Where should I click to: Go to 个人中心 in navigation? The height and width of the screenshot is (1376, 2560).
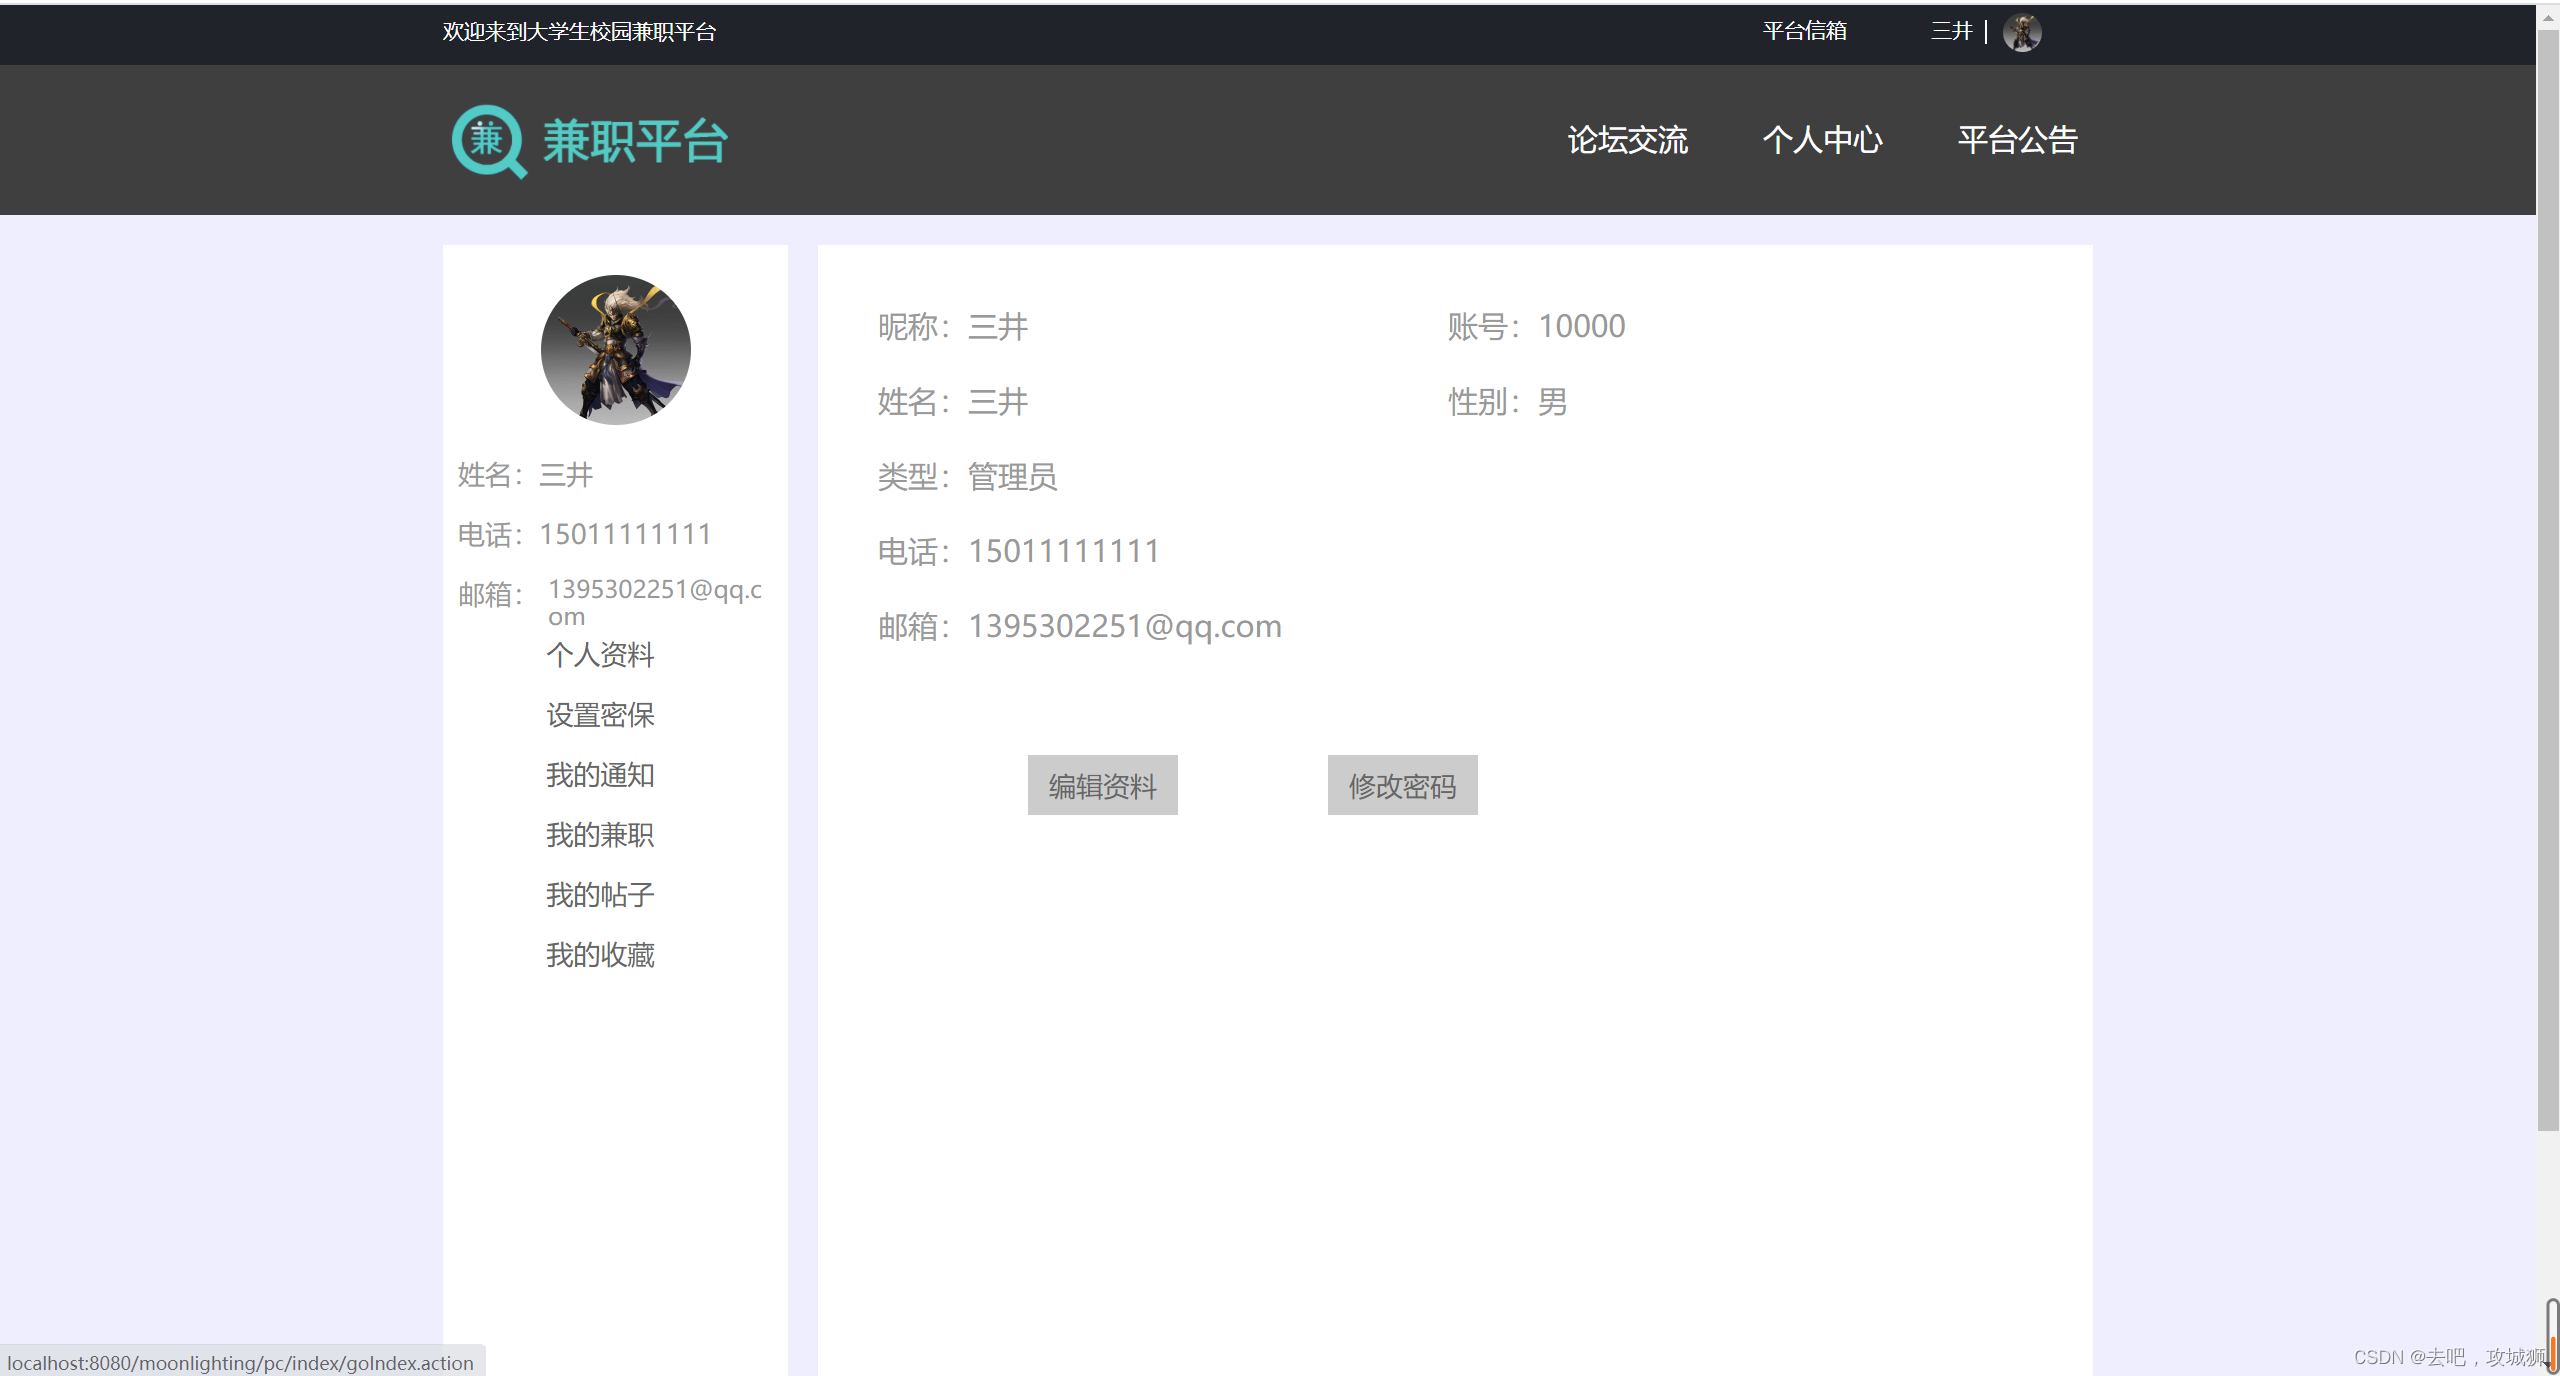tap(1822, 140)
